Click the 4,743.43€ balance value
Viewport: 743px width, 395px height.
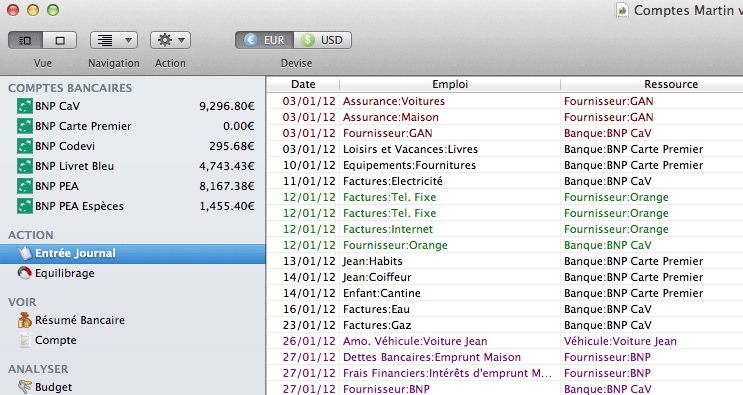(x=227, y=166)
